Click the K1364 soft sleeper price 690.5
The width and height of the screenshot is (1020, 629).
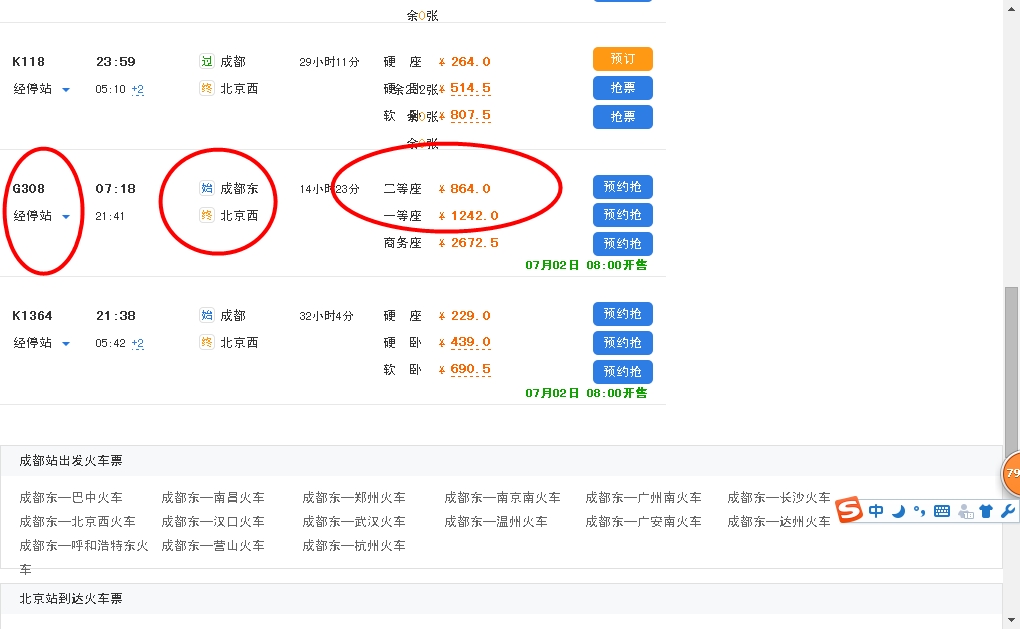(x=470, y=369)
